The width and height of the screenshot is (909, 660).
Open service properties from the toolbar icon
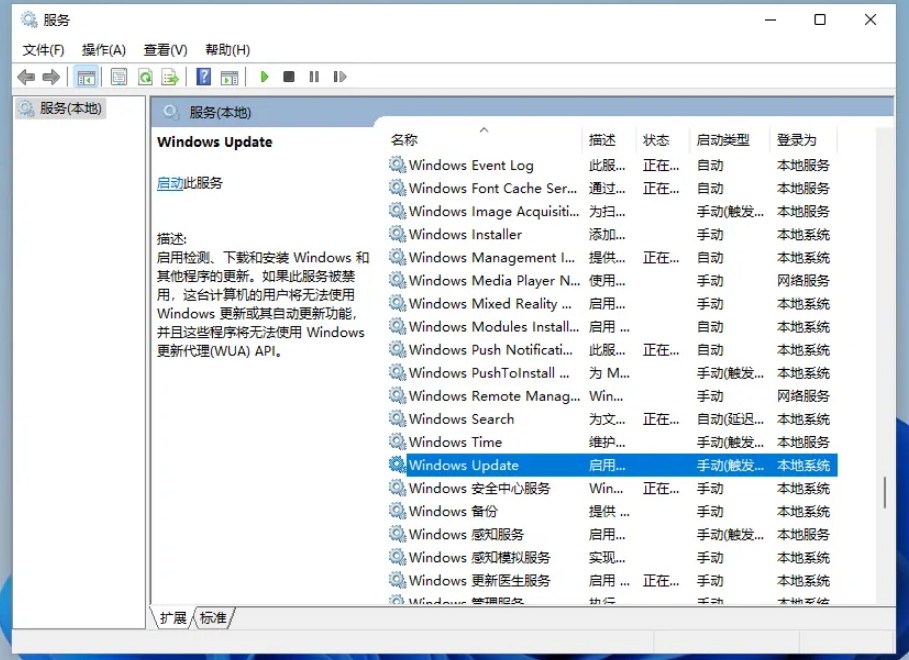(x=119, y=77)
